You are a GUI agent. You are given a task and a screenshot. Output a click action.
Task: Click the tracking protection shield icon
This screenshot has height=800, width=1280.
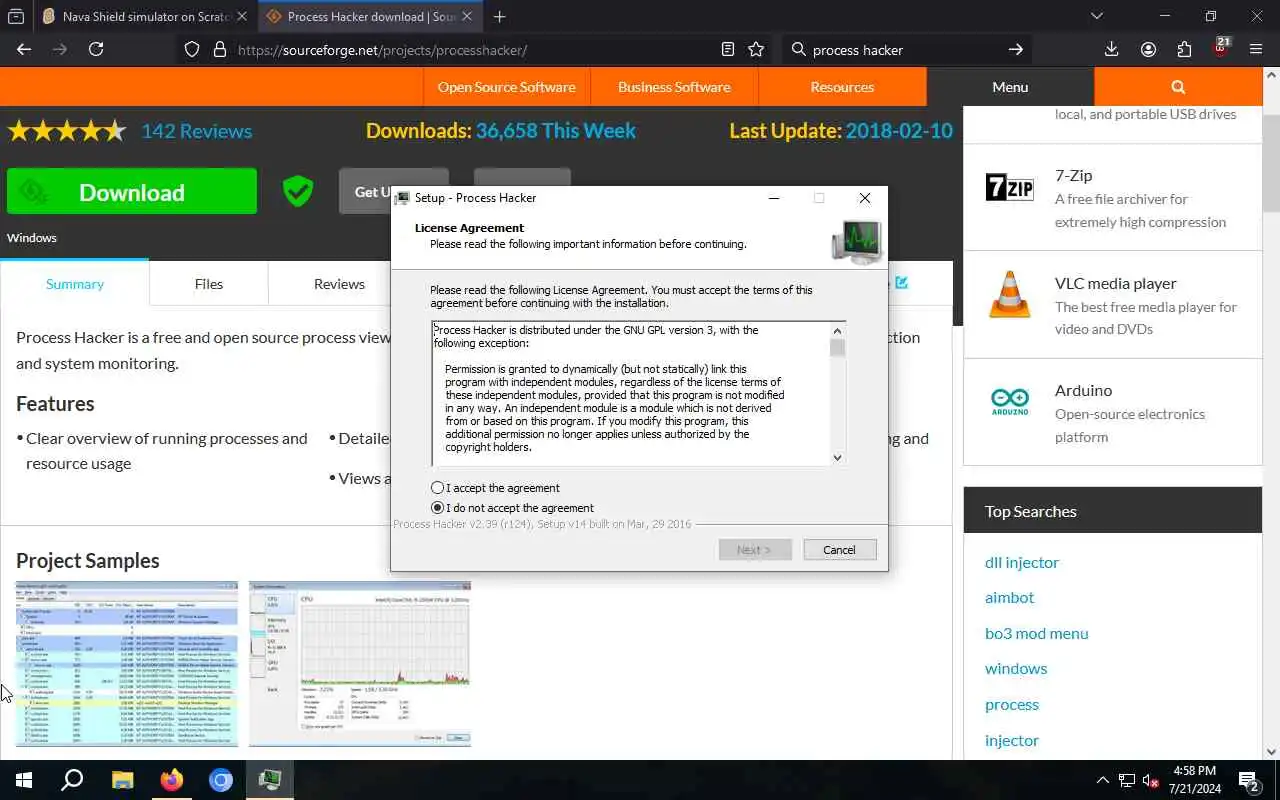coord(193,49)
